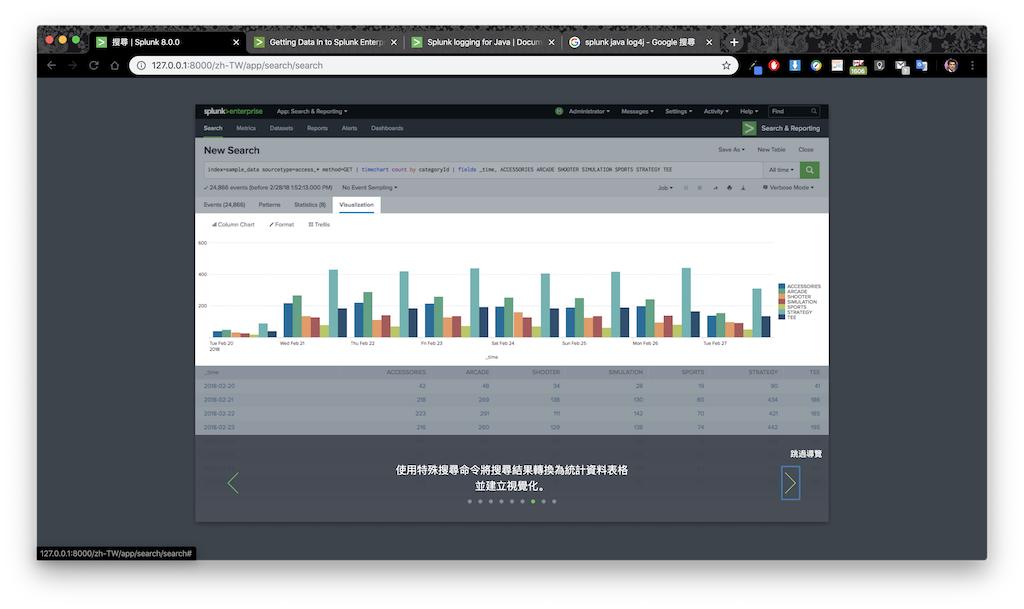The width and height of the screenshot is (1024, 609).
Task: Open the Column Chart type picker
Action: pos(233,225)
